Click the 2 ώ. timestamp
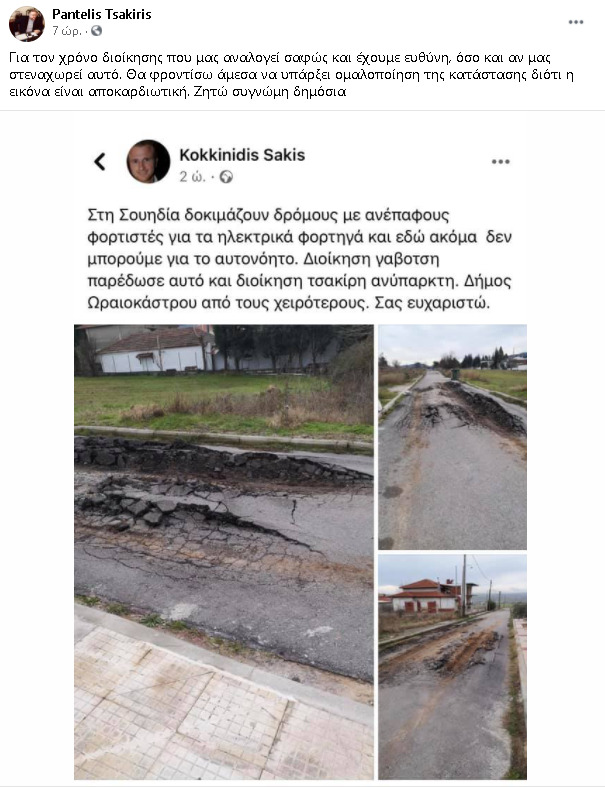Image resolution: width=605 pixels, height=787 pixels. coord(192,177)
